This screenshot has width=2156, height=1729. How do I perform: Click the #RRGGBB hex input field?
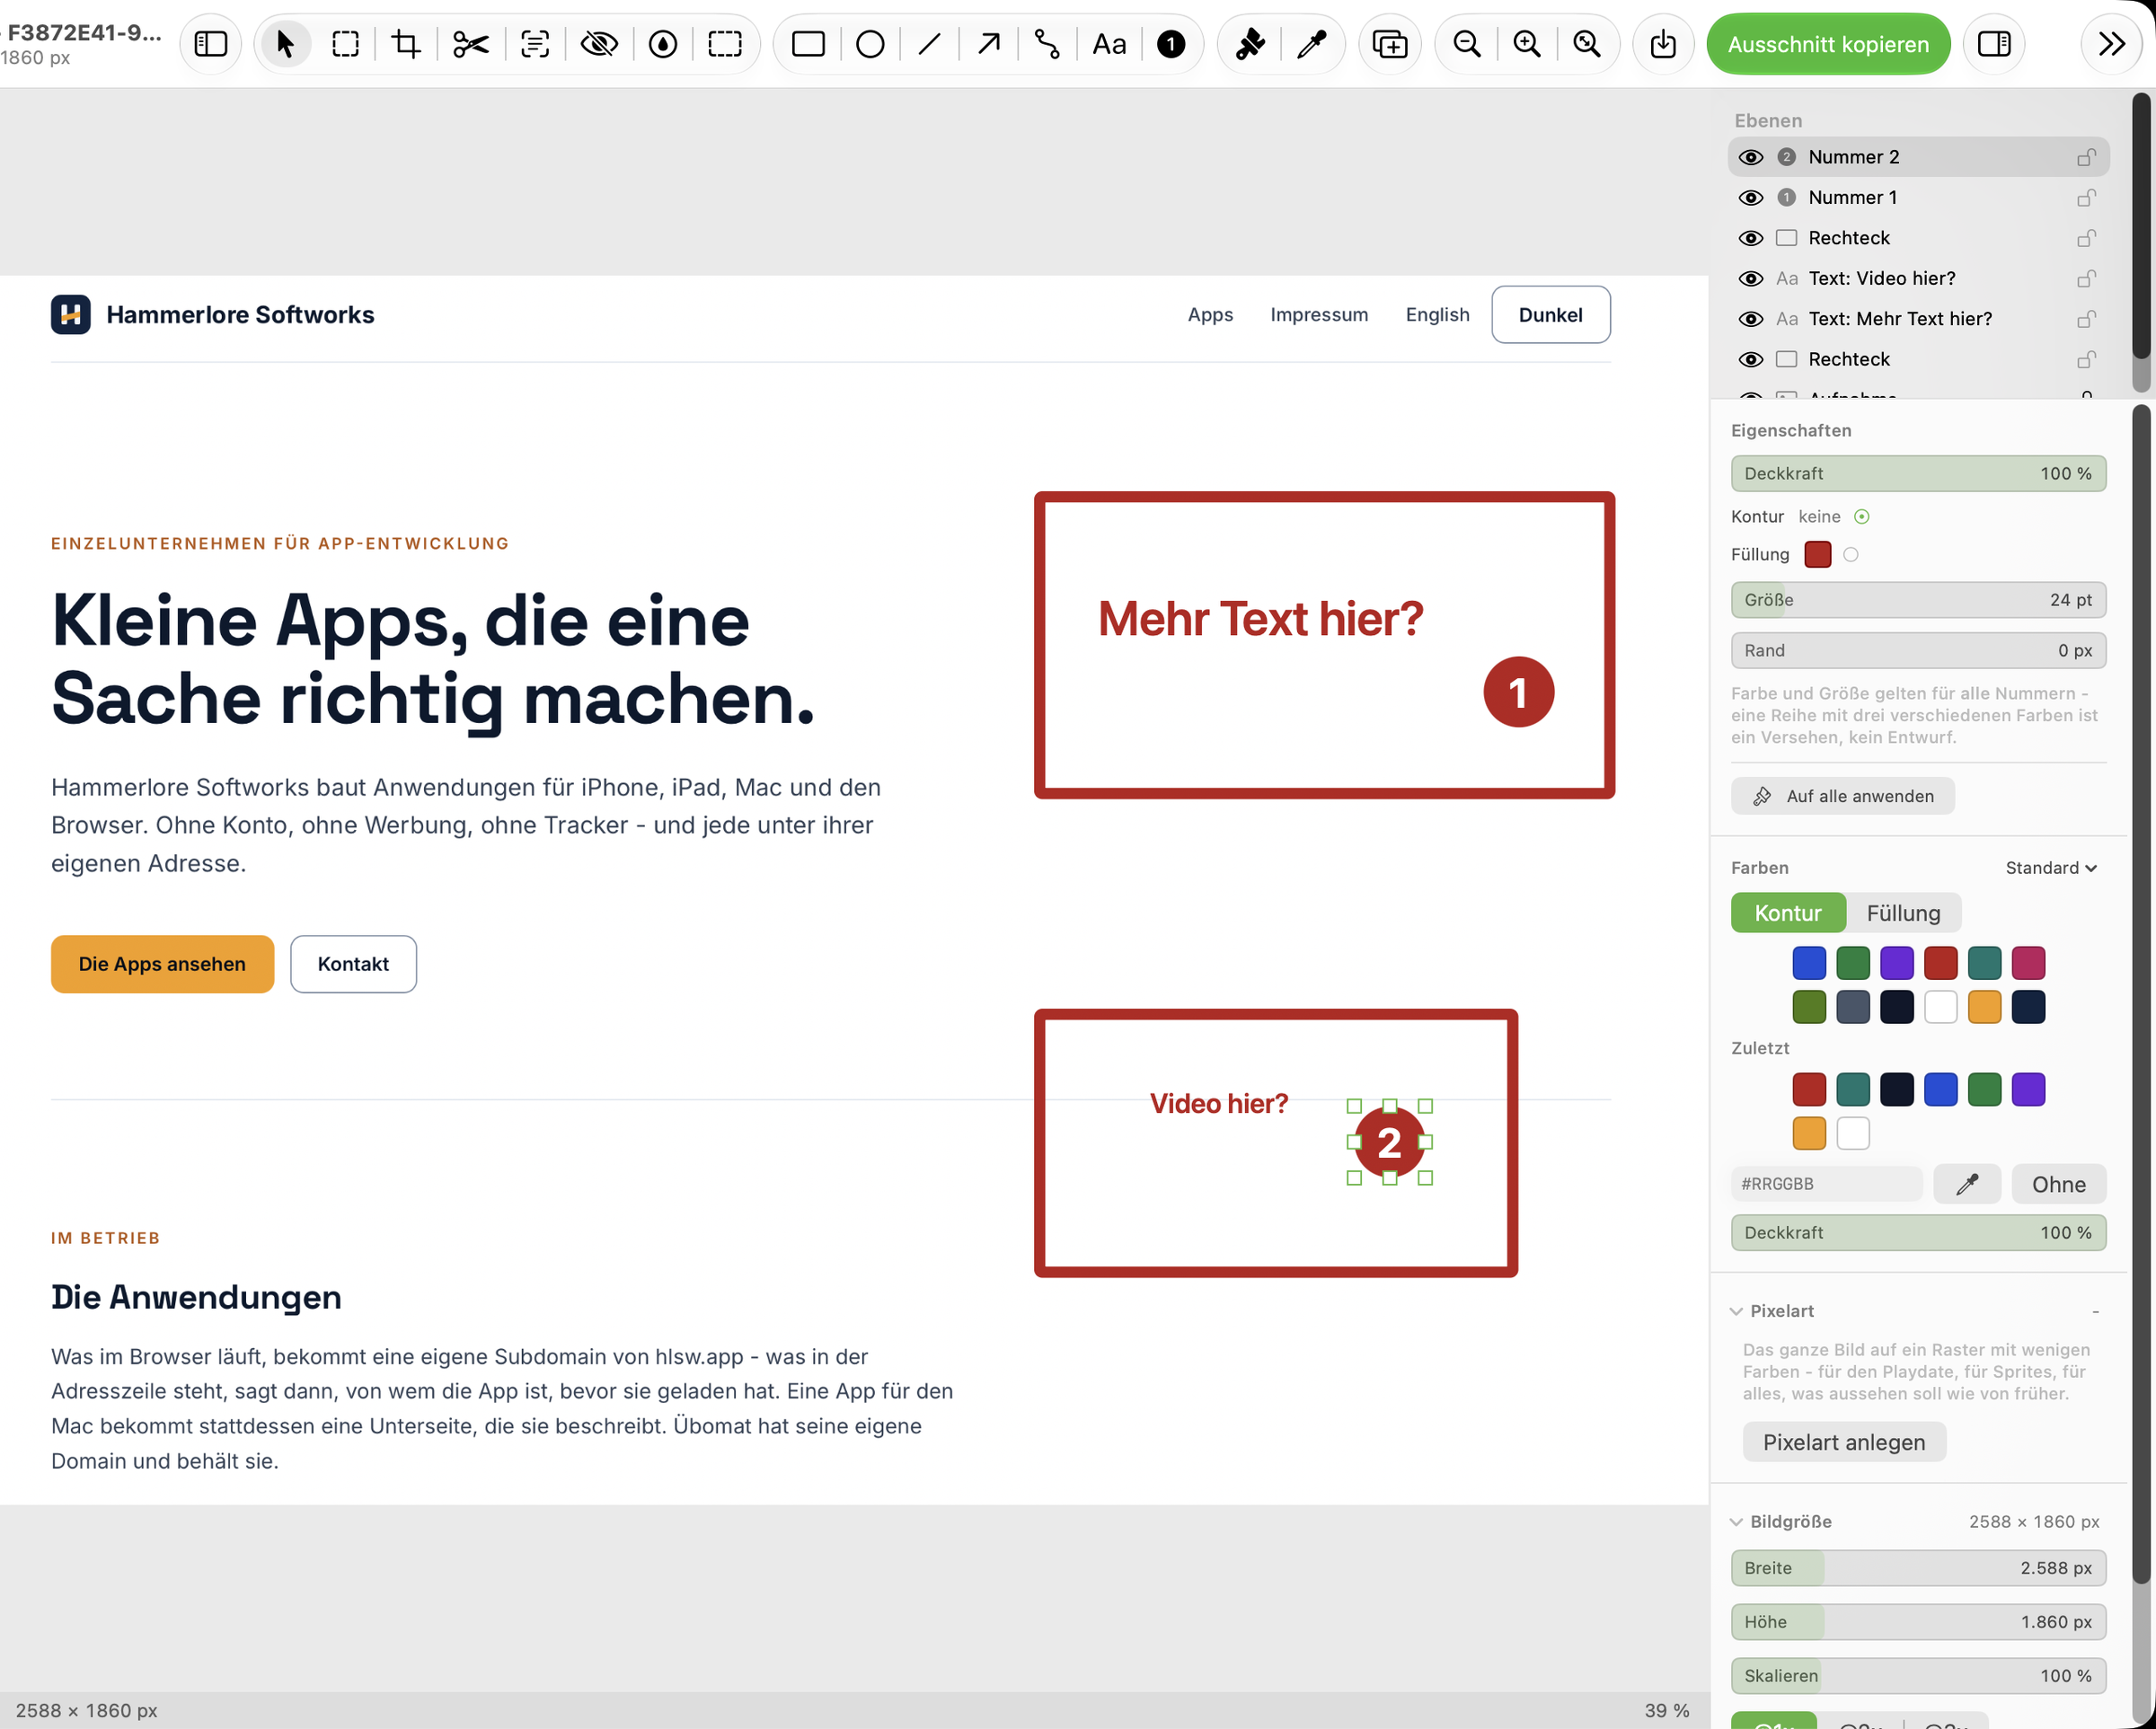(1827, 1184)
